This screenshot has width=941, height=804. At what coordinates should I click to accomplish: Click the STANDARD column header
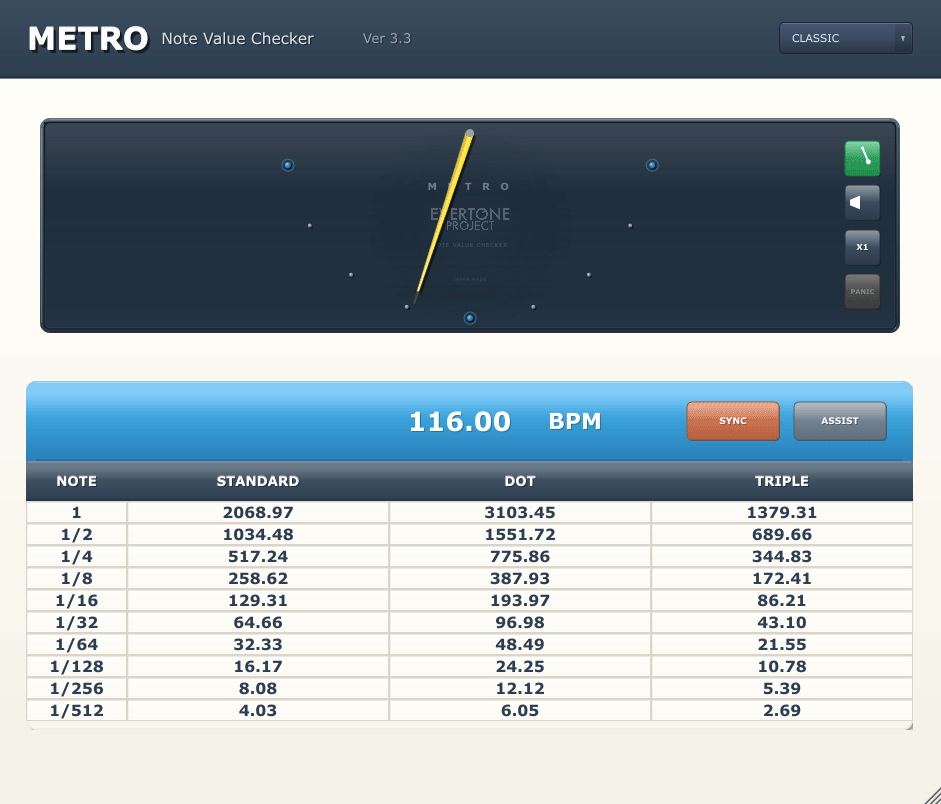pyautogui.click(x=258, y=481)
